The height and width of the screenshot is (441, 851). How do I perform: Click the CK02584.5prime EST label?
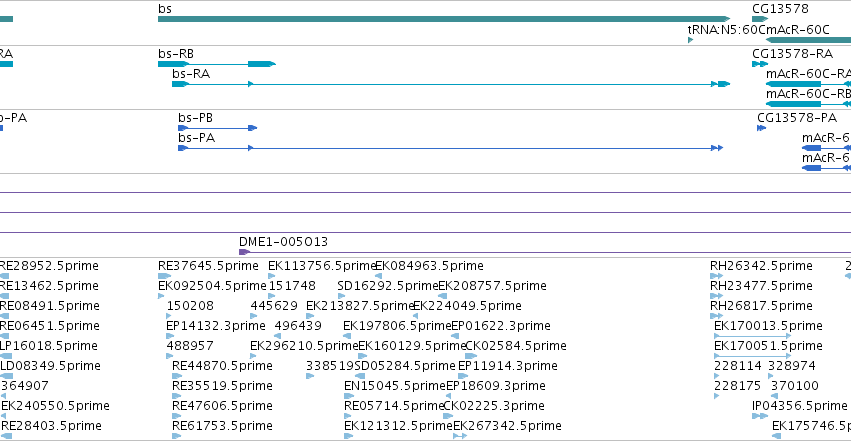pyautogui.click(x=516, y=346)
